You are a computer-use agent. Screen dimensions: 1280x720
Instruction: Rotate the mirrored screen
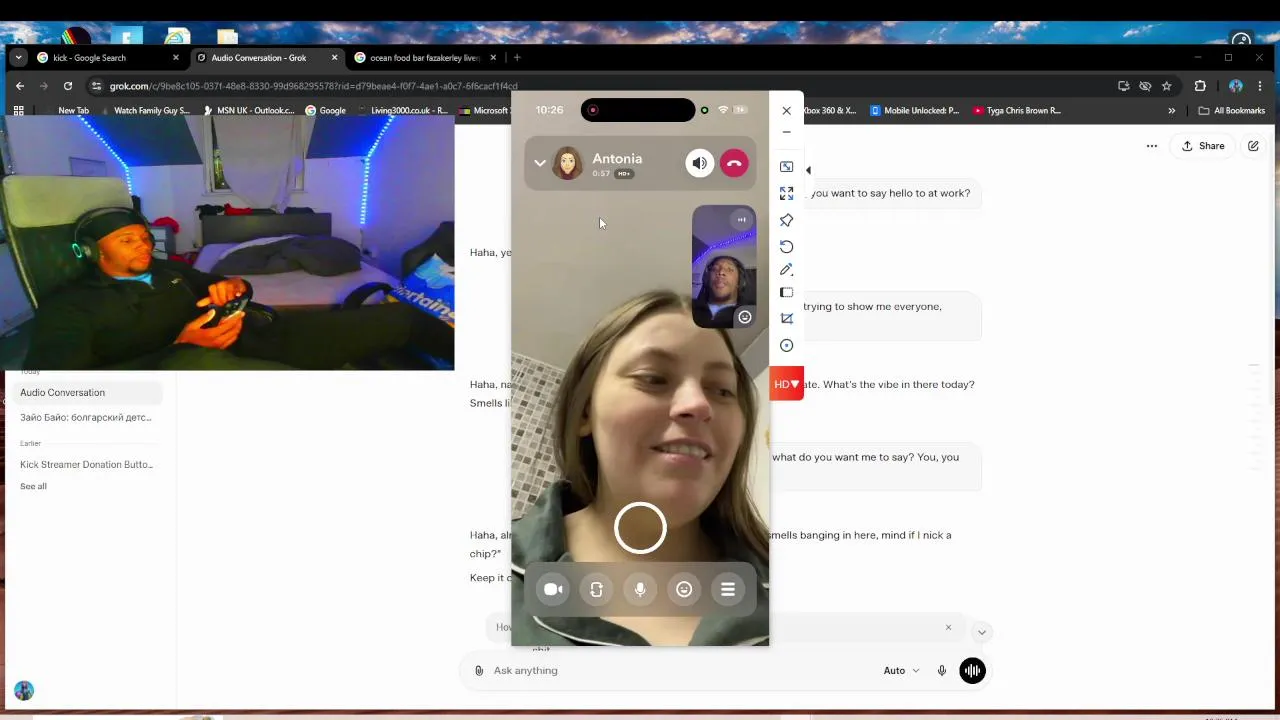pos(787,246)
